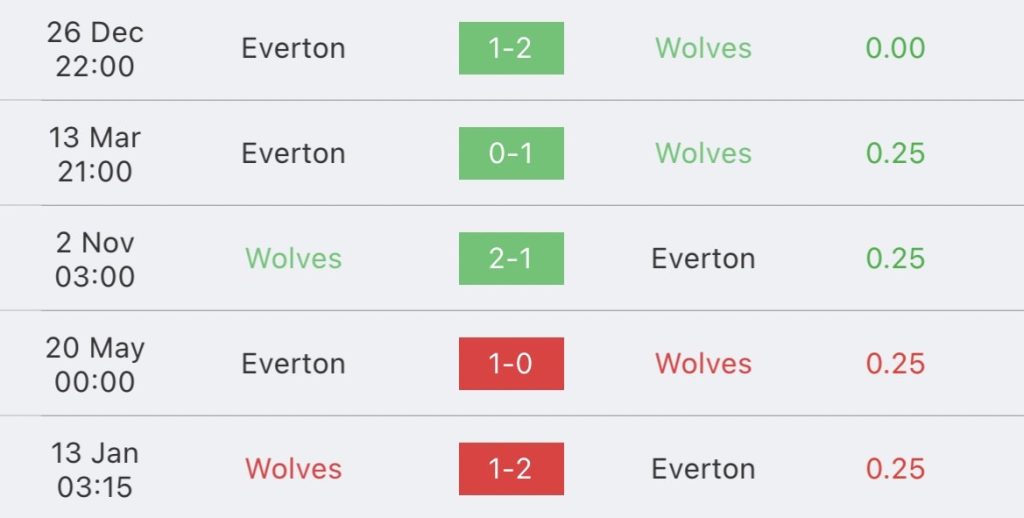The width and height of the screenshot is (1024, 518).
Task: Click the 26 Dec 22:00 date
Action: click(95, 48)
